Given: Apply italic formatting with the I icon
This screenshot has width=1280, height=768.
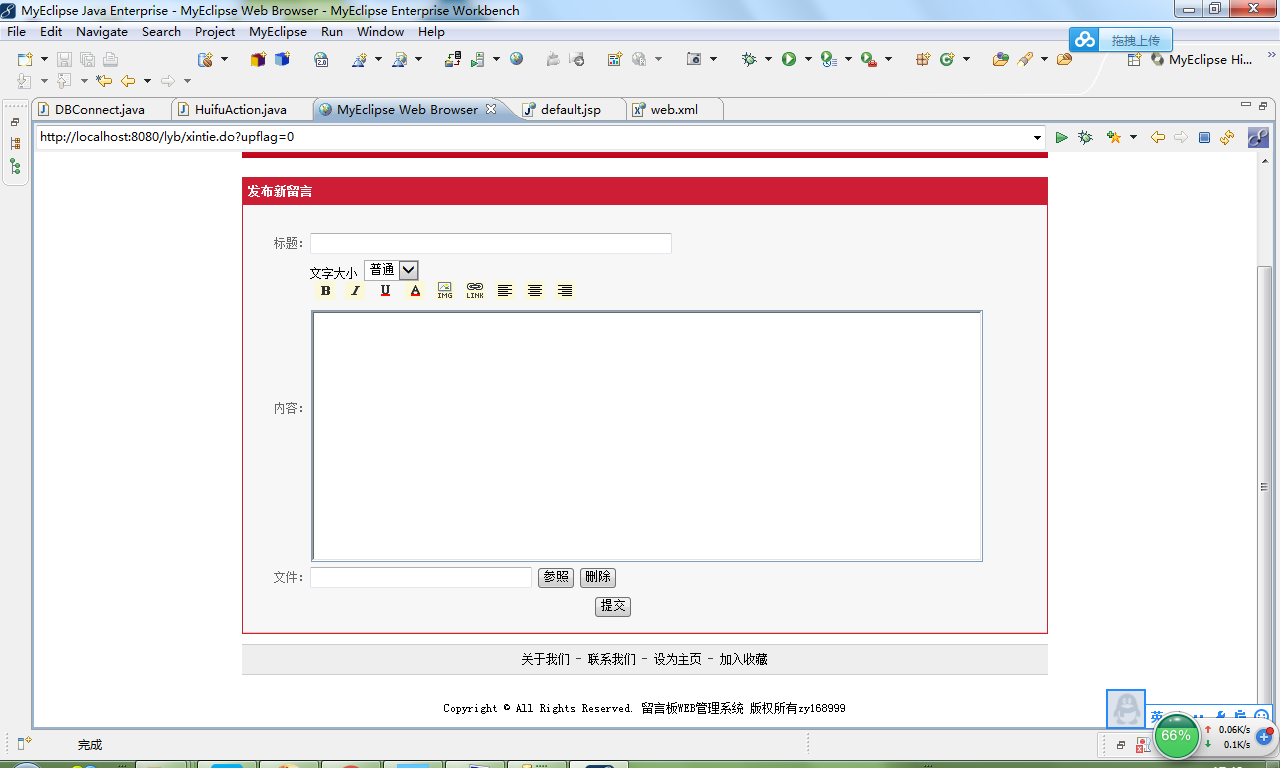Looking at the screenshot, I should coord(355,290).
